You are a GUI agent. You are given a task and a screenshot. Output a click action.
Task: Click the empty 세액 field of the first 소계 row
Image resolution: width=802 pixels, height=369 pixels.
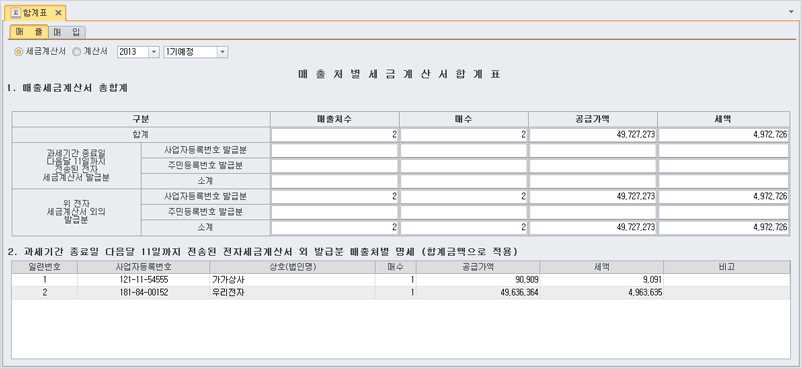(x=723, y=181)
